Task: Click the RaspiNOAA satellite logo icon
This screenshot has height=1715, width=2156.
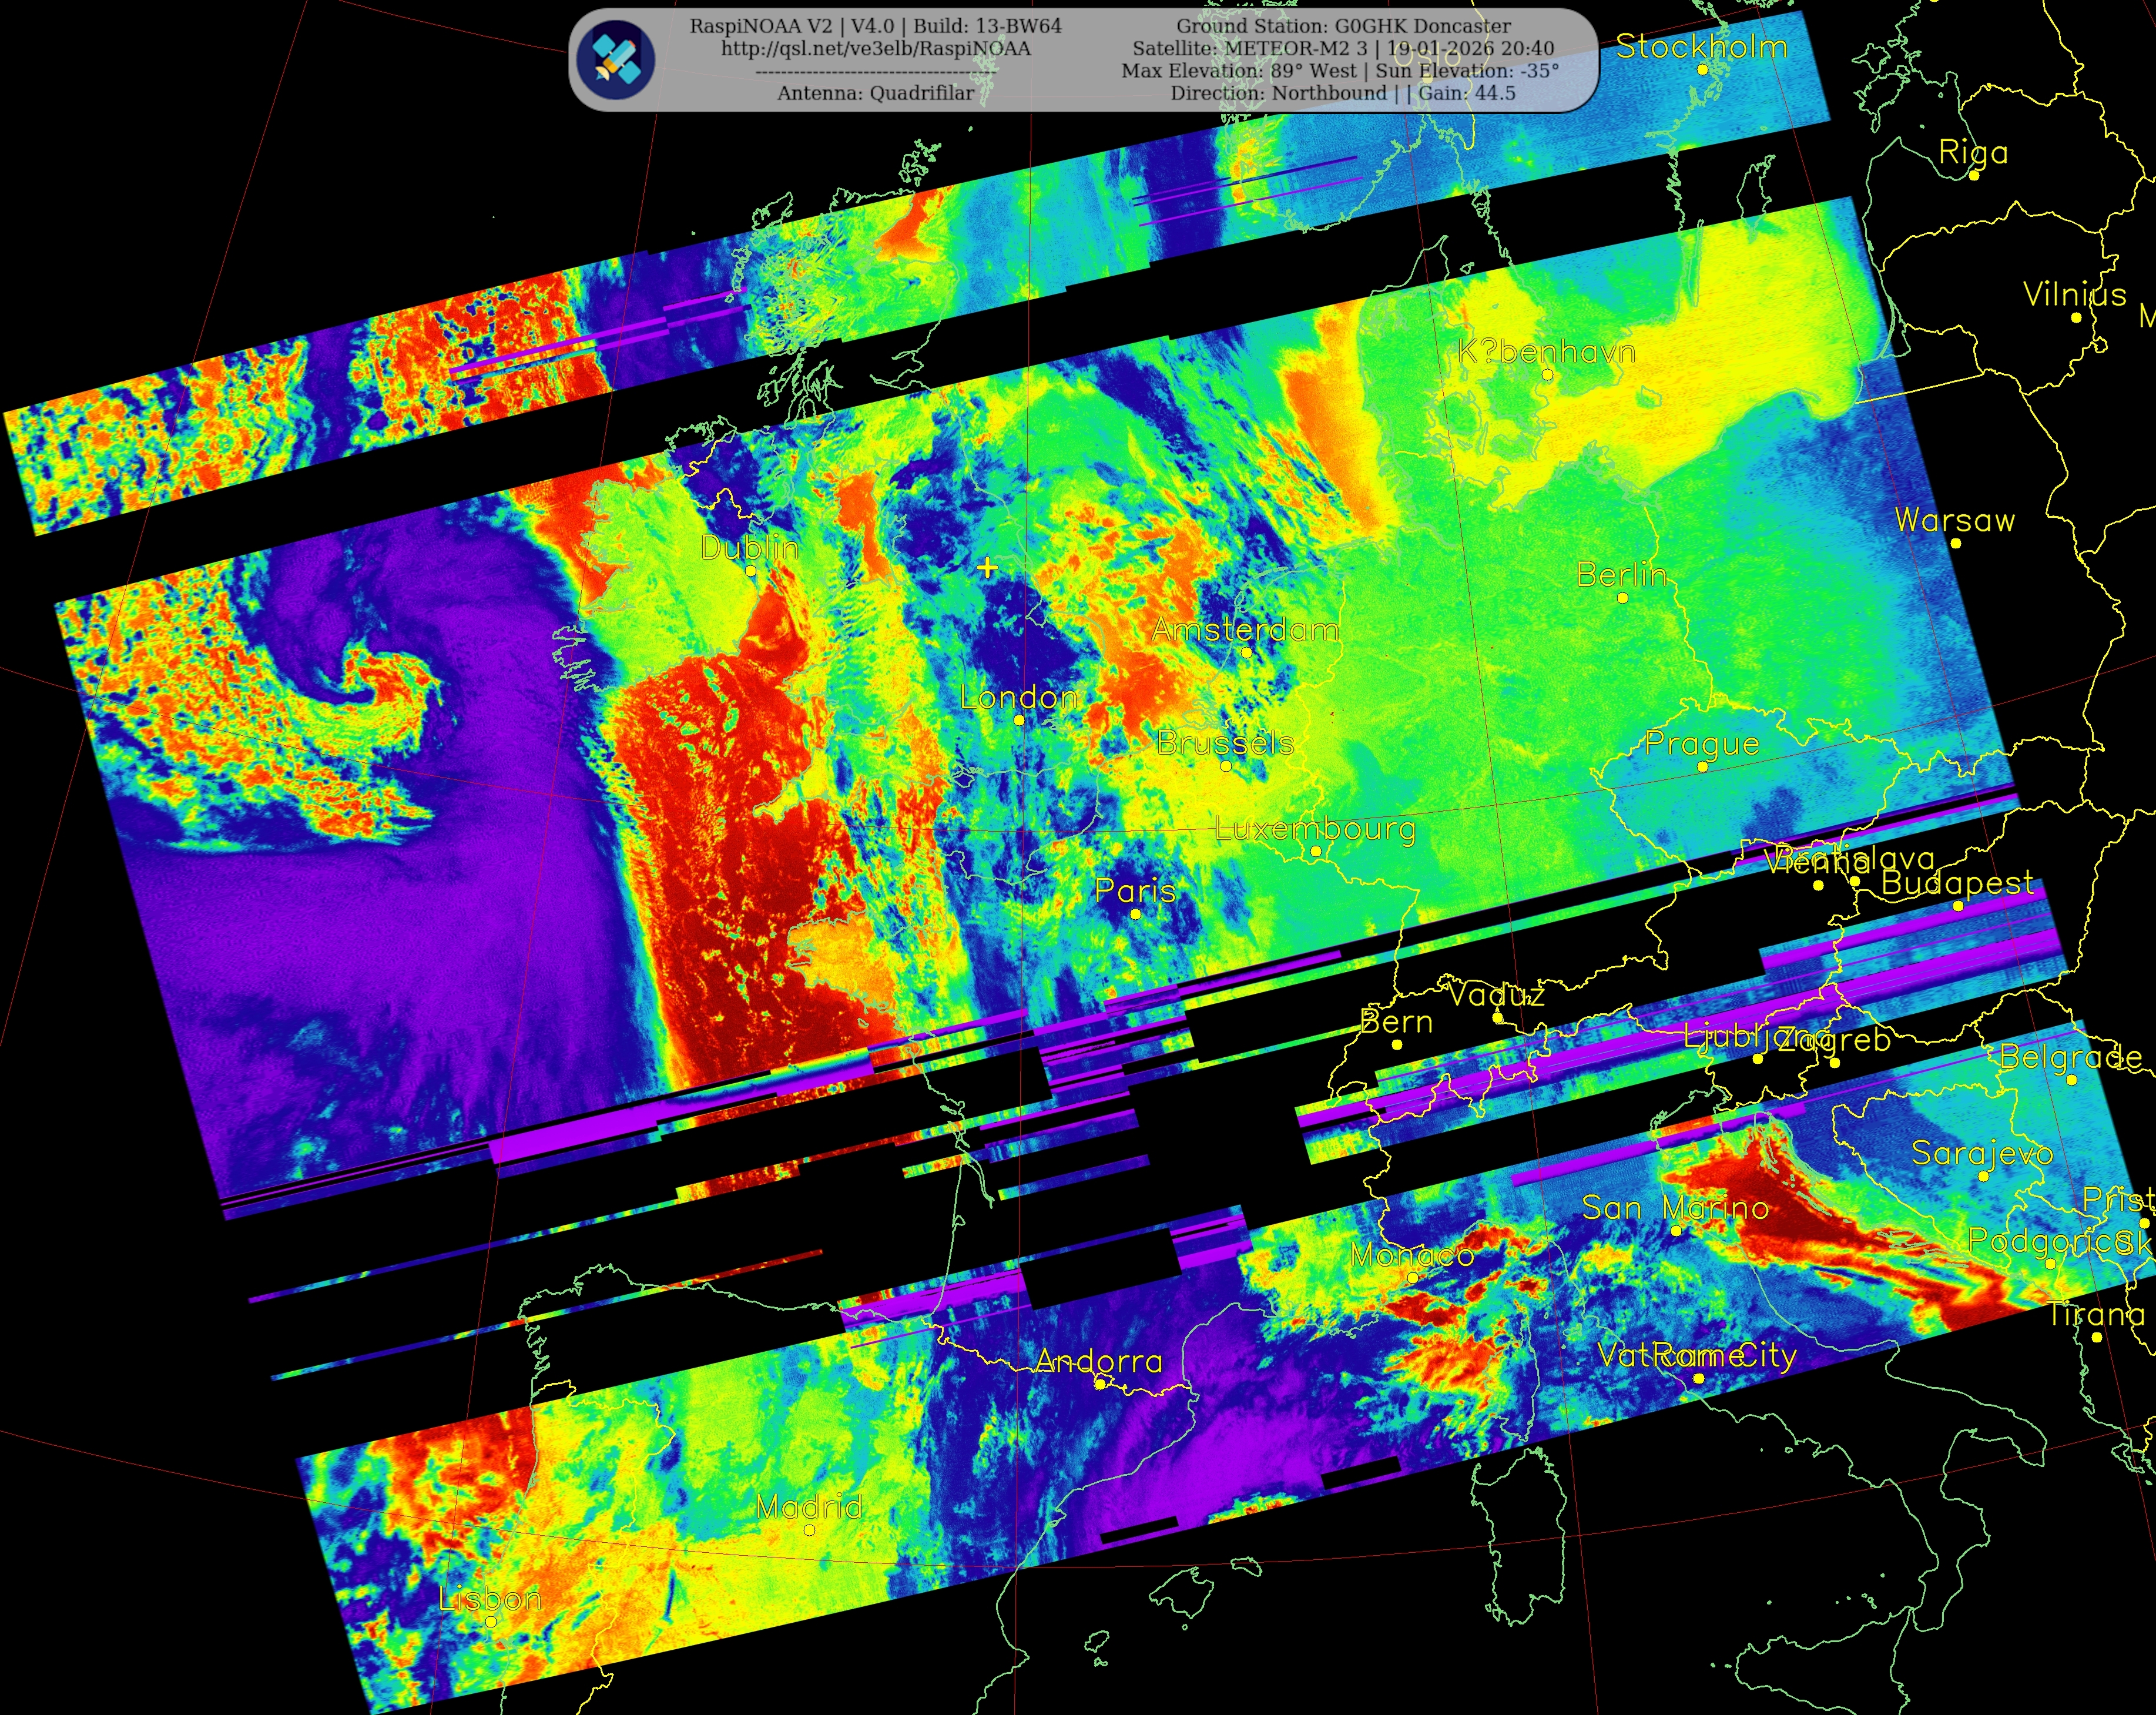Action: pyautogui.click(x=617, y=59)
